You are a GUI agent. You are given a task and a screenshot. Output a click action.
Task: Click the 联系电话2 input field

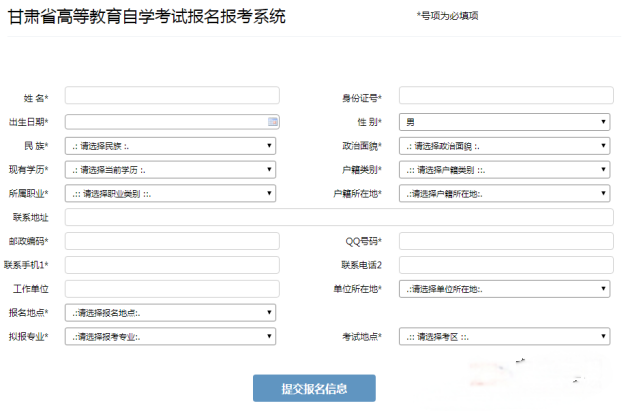click(505, 265)
